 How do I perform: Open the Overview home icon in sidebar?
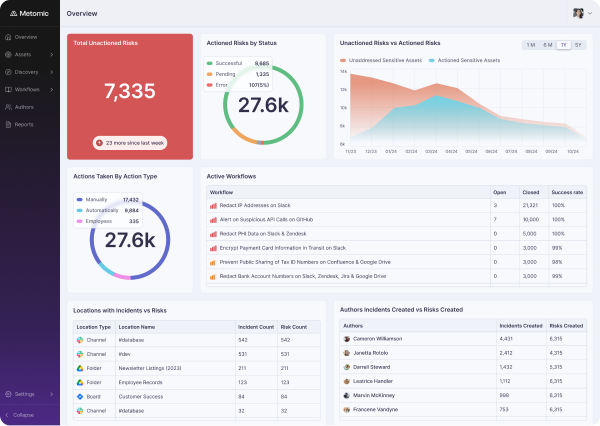tap(8, 37)
